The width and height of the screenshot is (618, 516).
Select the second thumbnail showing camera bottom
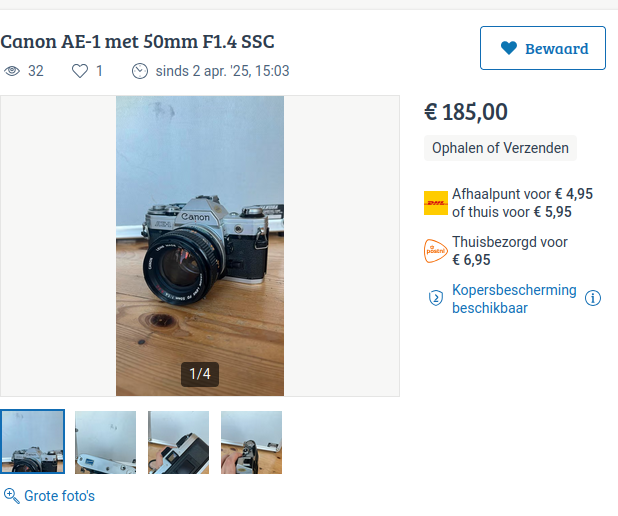(x=106, y=442)
